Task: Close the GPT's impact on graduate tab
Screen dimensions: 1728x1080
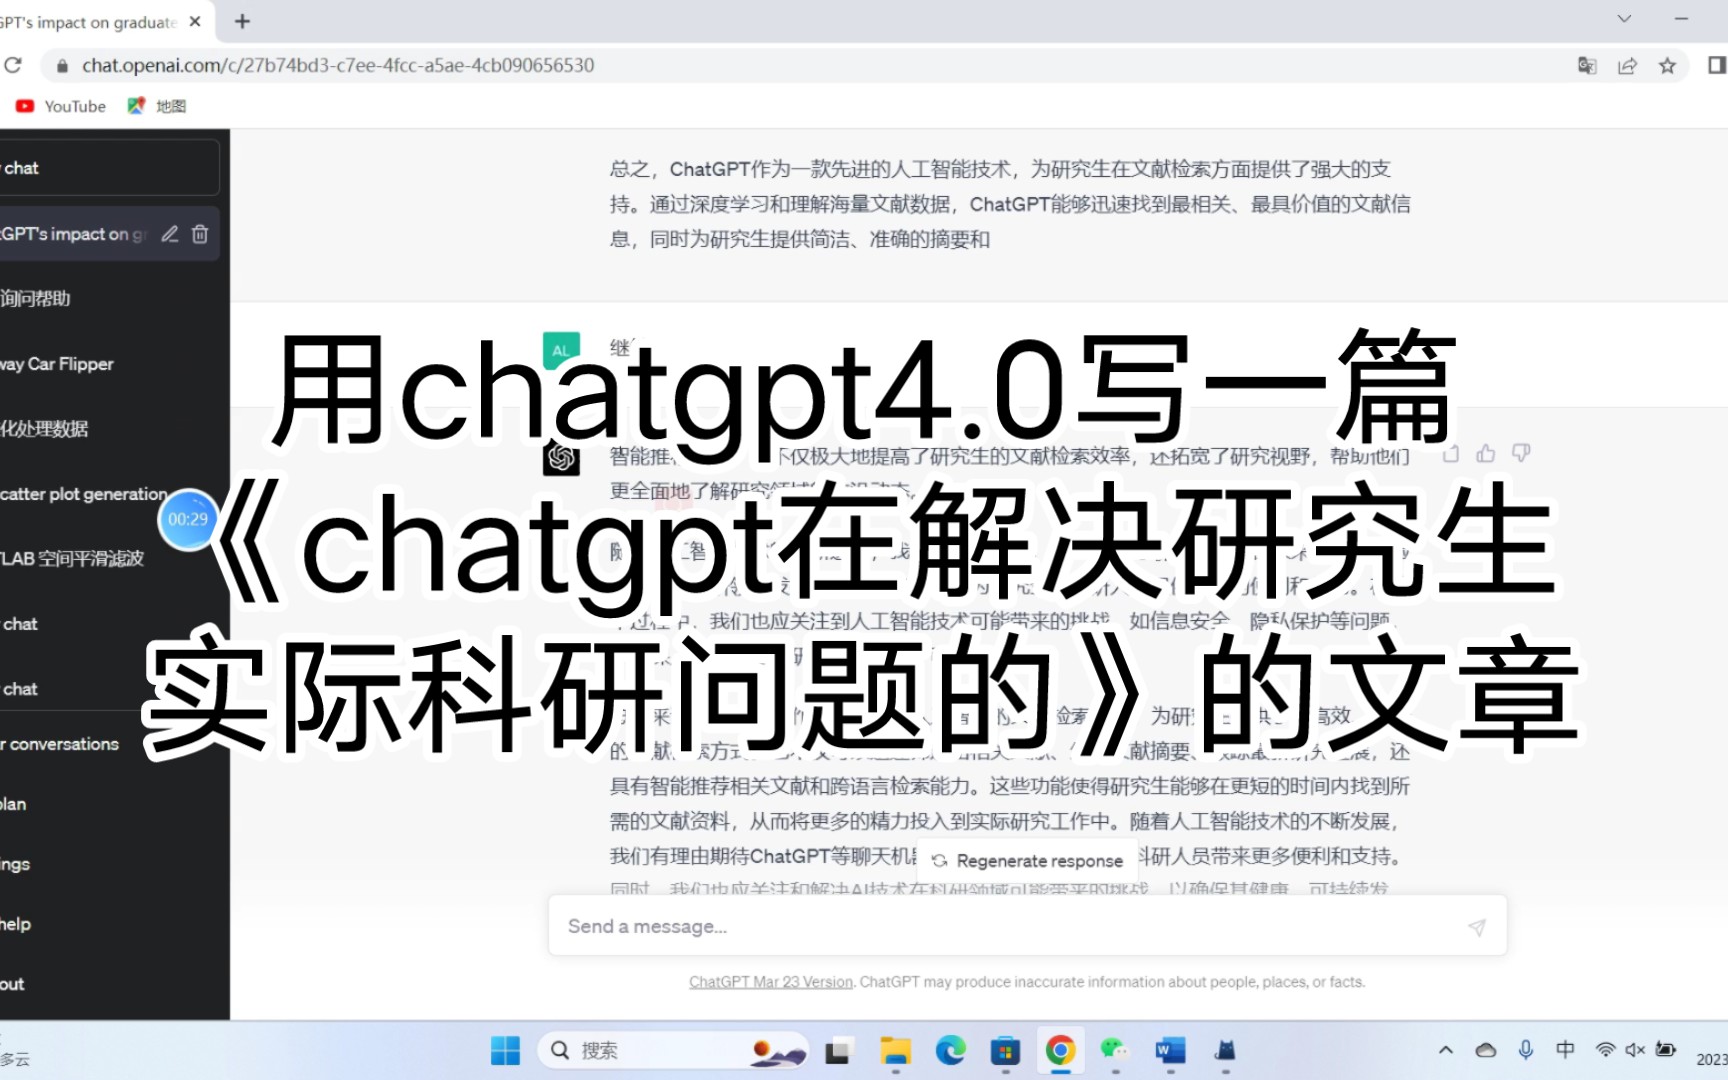Action: [x=195, y=21]
